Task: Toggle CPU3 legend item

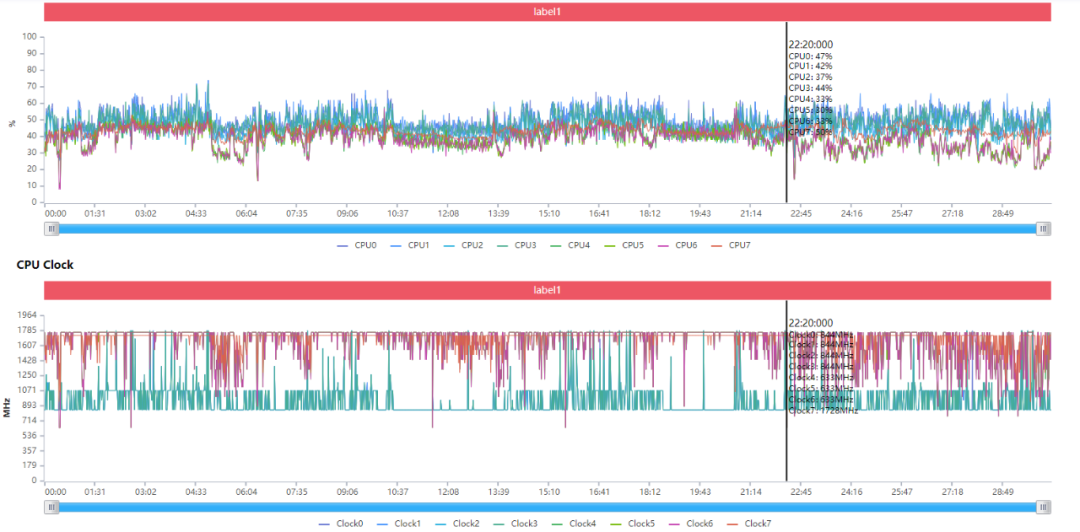Action: [516, 245]
